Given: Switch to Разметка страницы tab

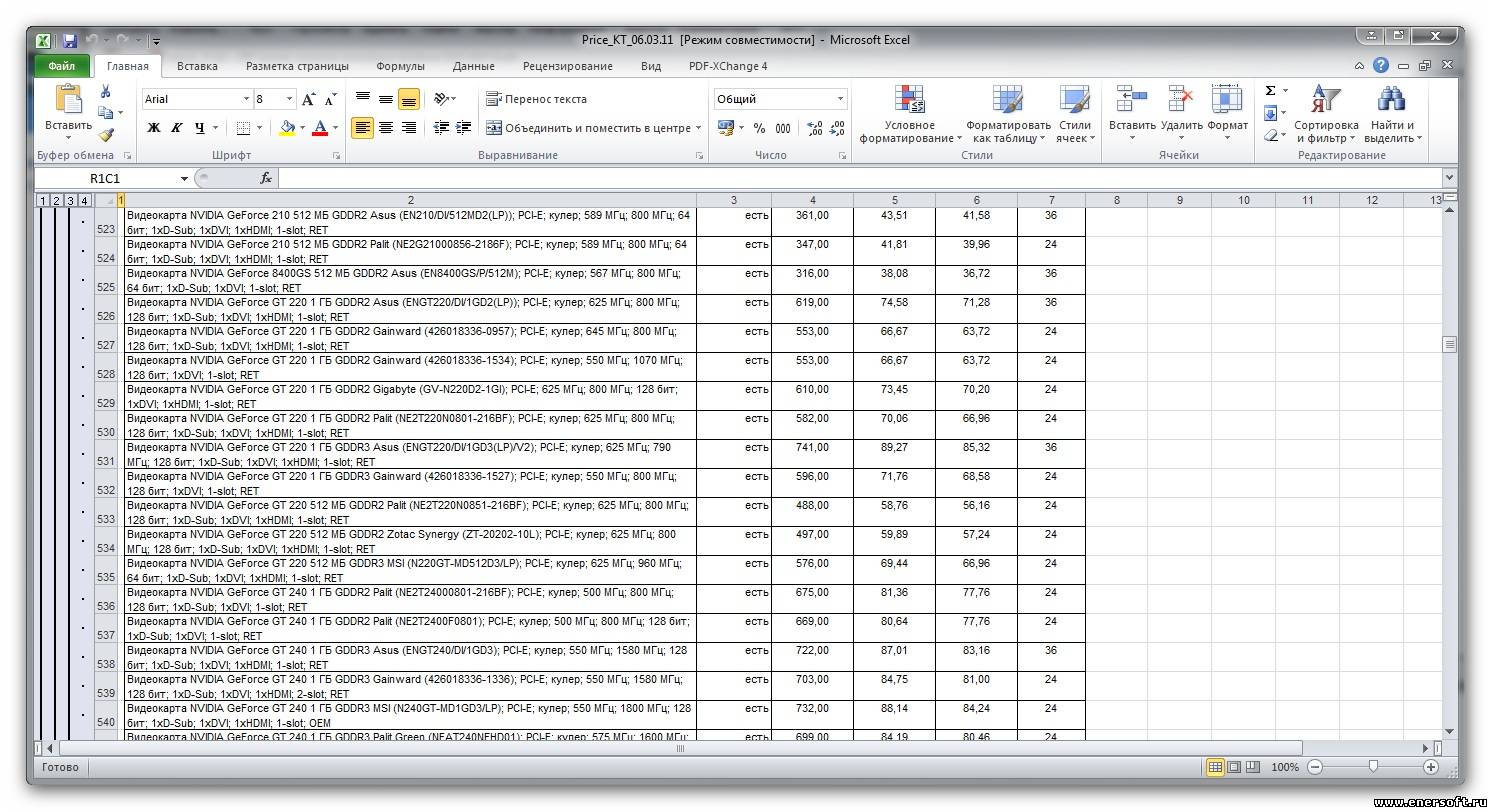Looking at the screenshot, I should [x=297, y=66].
